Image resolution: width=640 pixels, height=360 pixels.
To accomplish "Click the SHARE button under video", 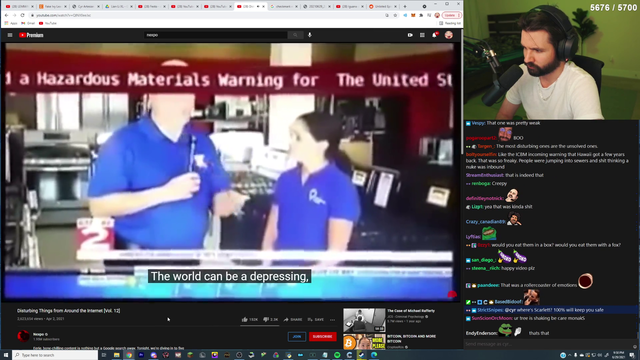I will [x=293, y=320].
